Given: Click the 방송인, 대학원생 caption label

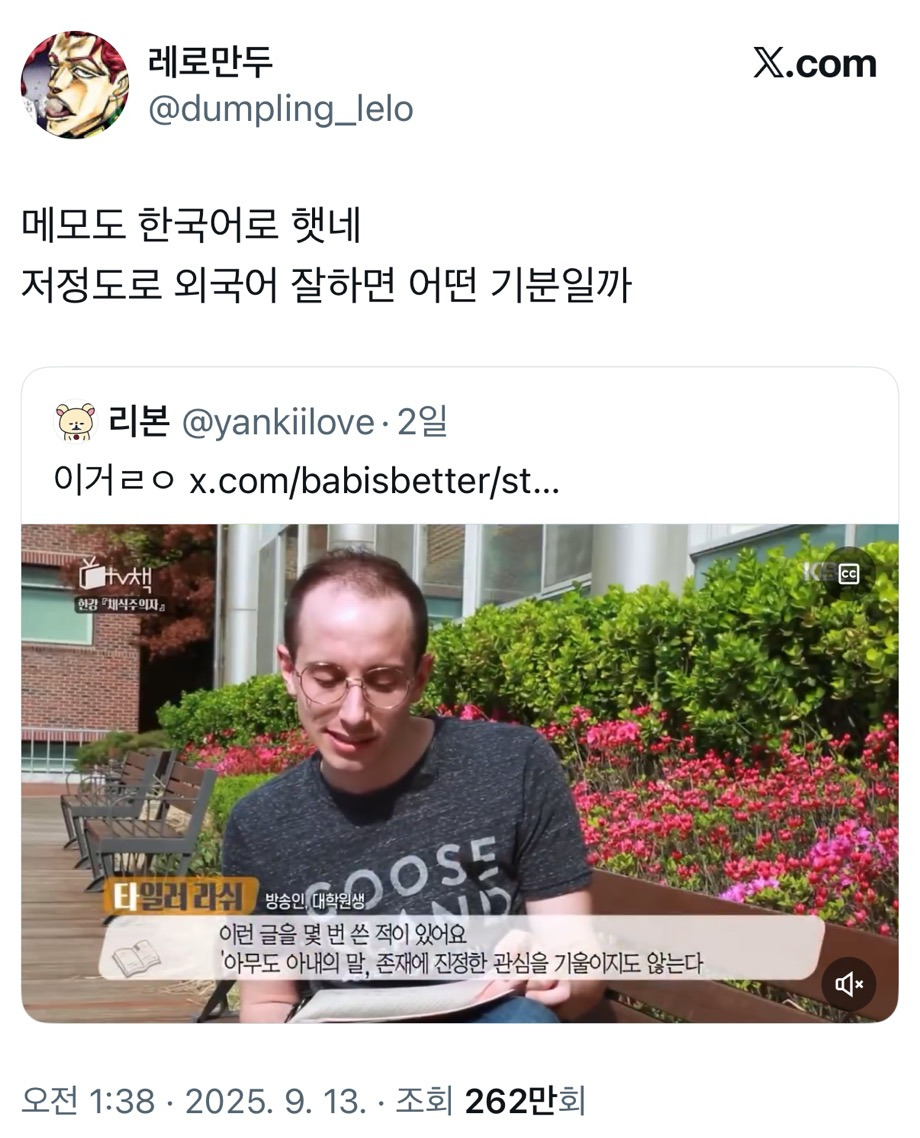Looking at the screenshot, I should pyautogui.click(x=314, y=901).
